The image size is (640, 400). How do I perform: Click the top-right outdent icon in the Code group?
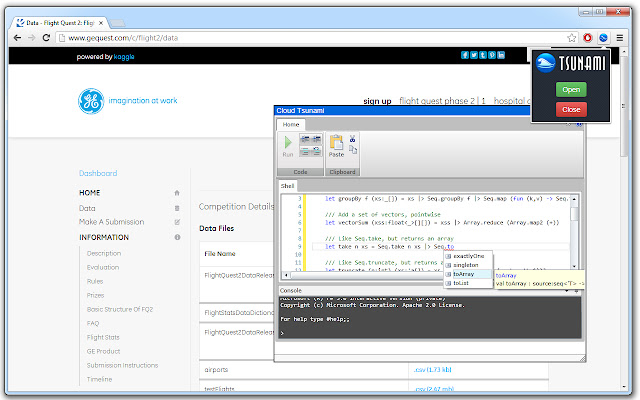click(316, 139)
